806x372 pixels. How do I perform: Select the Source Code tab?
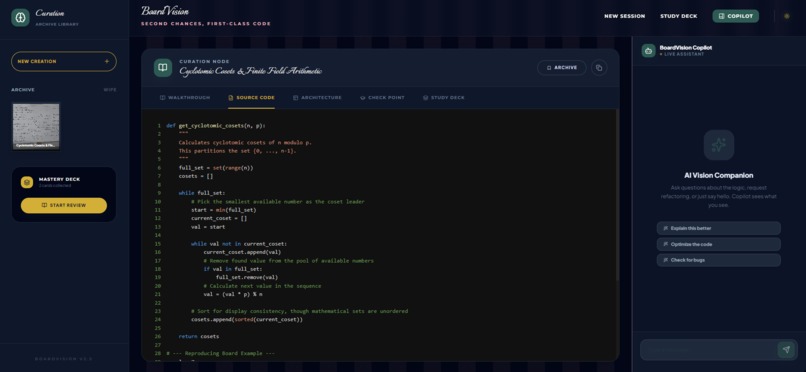point(251,98)
